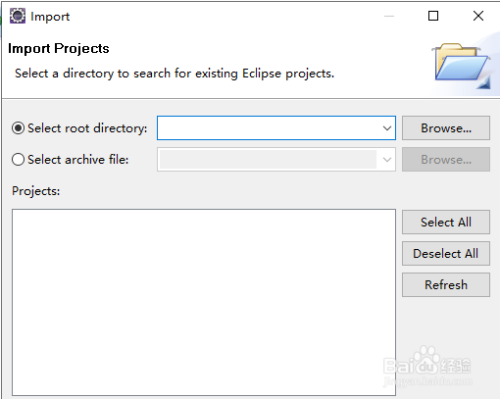500x399 pixels.
Task: Expand the root directory dropdown arrow
Action: [387, 128]
